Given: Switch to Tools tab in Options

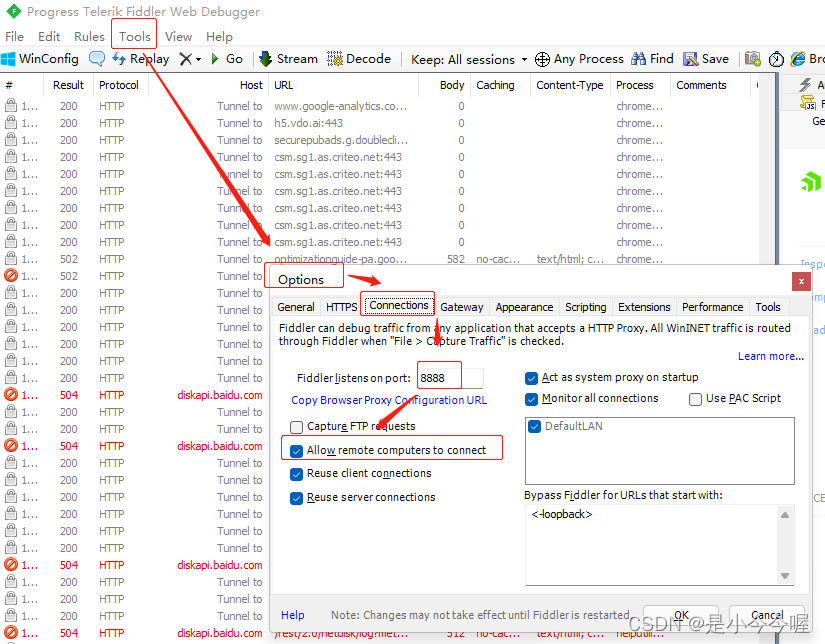Looking at the screenshot, I should click(768, 307).
